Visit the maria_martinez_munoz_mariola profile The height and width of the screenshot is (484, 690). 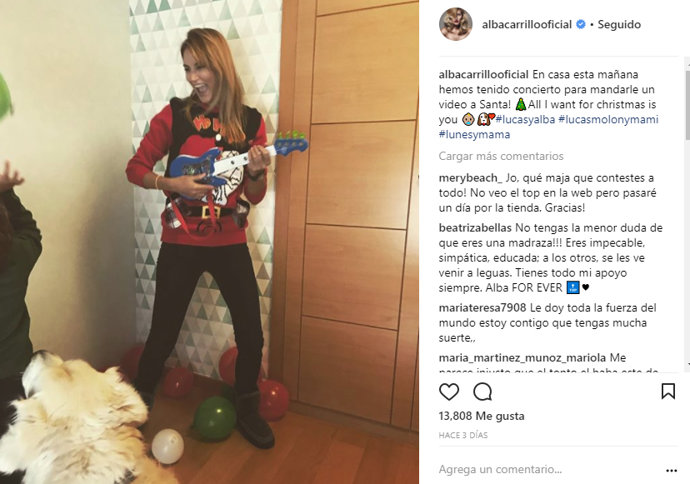(x=522, y=358)
